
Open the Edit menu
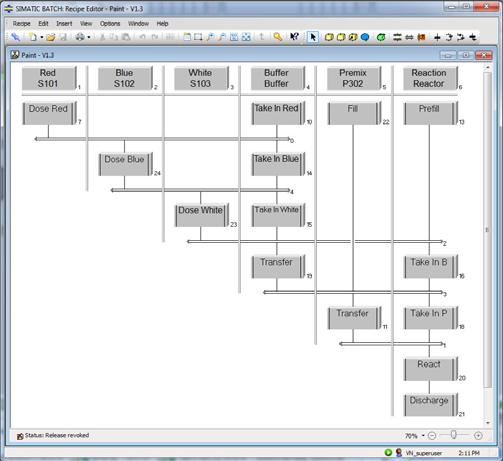pos(43,24)
